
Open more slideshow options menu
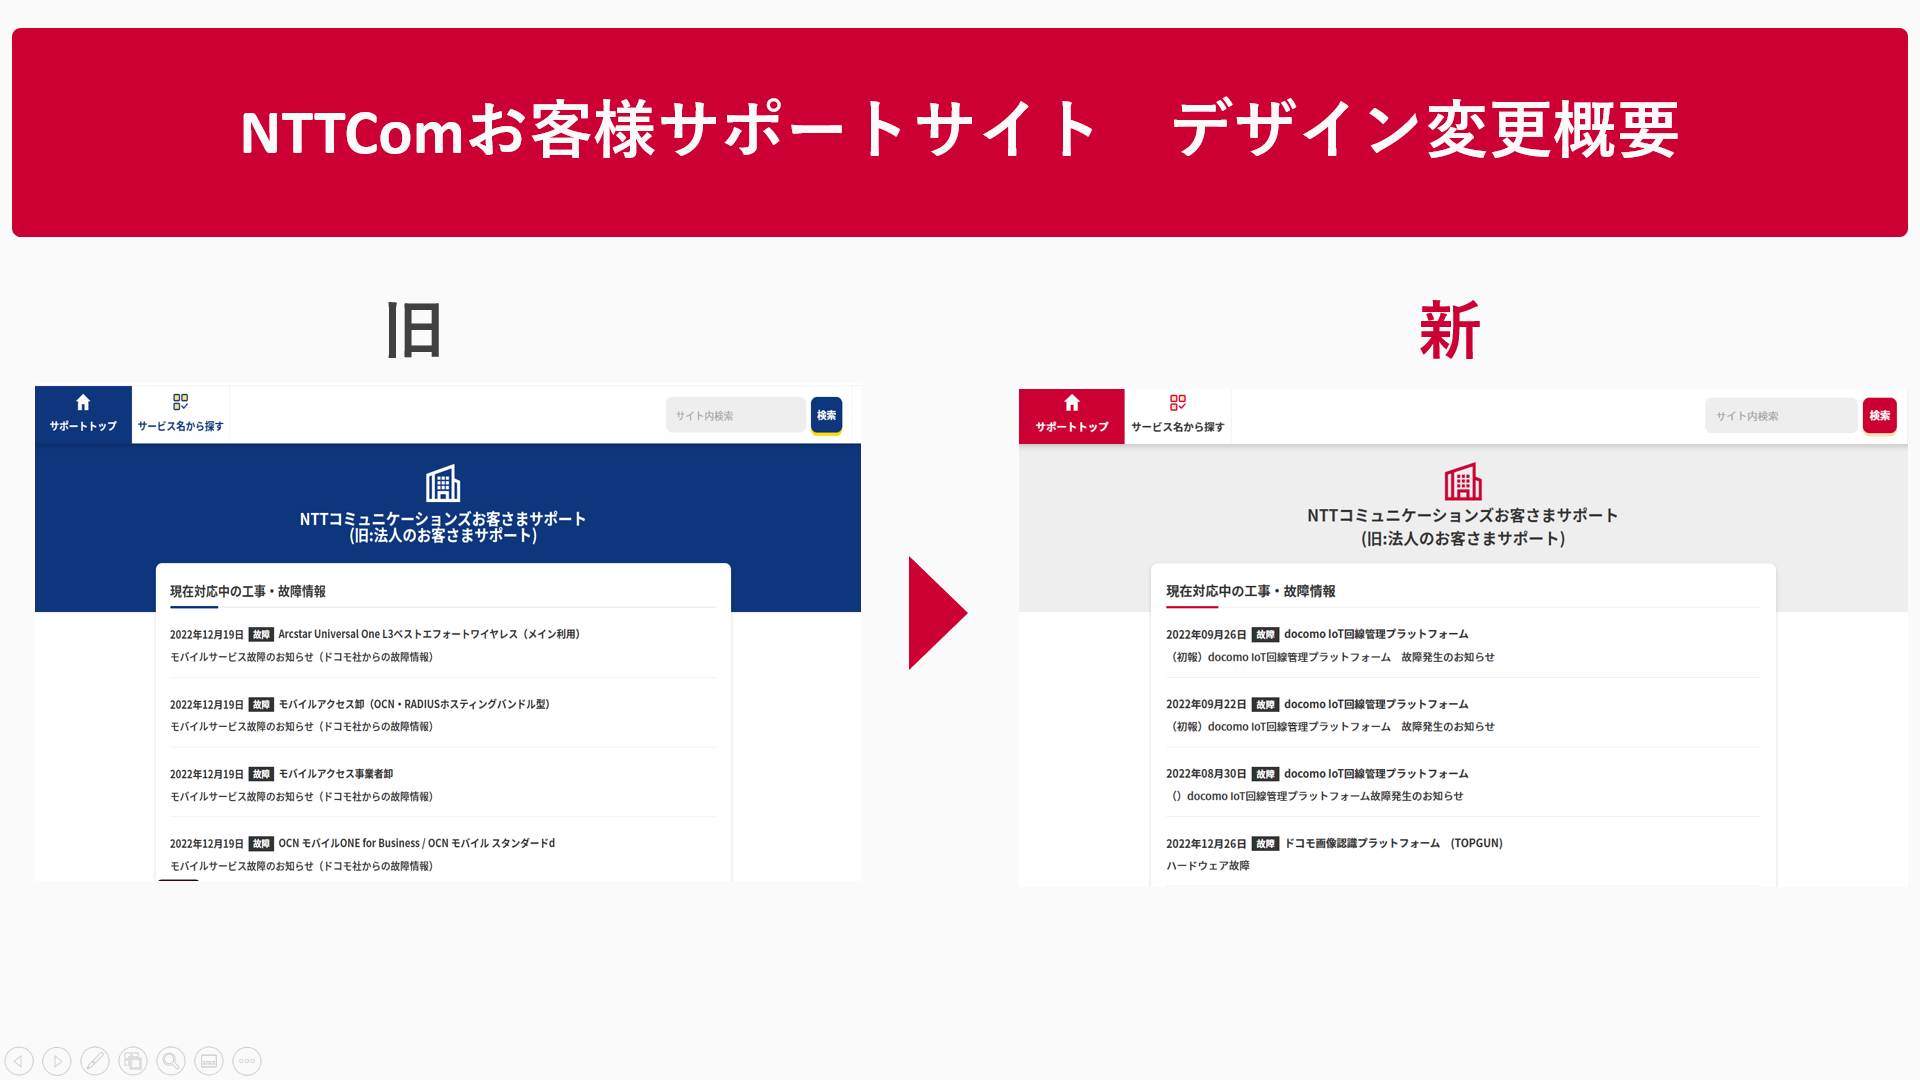tap(247, 1061)
